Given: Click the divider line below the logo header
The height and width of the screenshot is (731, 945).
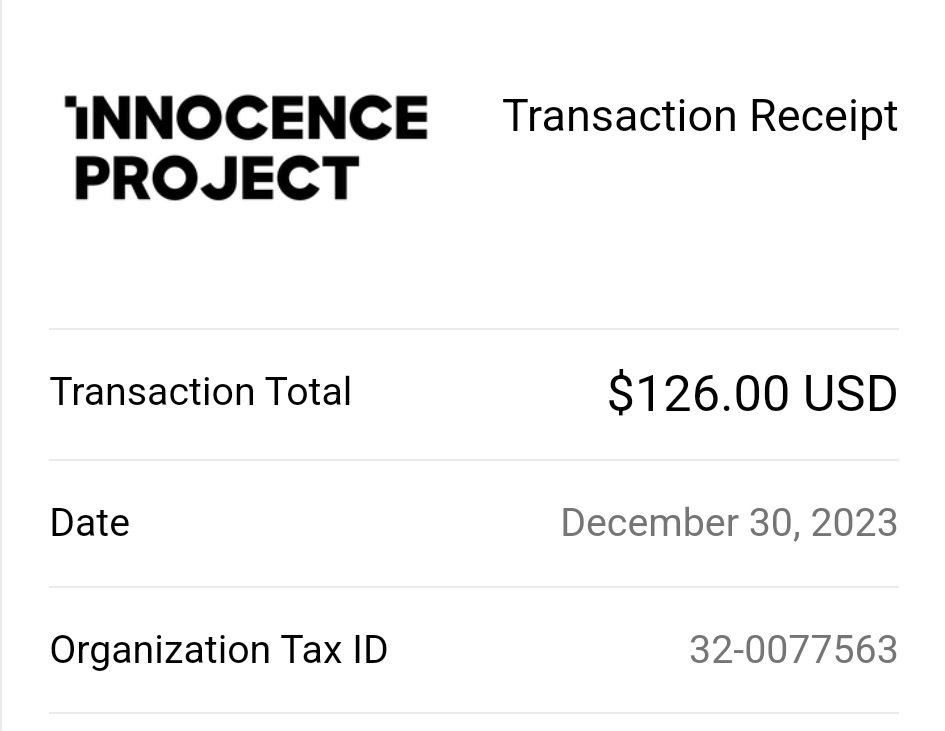Looking at the screenshot, I should pos(474,329).
